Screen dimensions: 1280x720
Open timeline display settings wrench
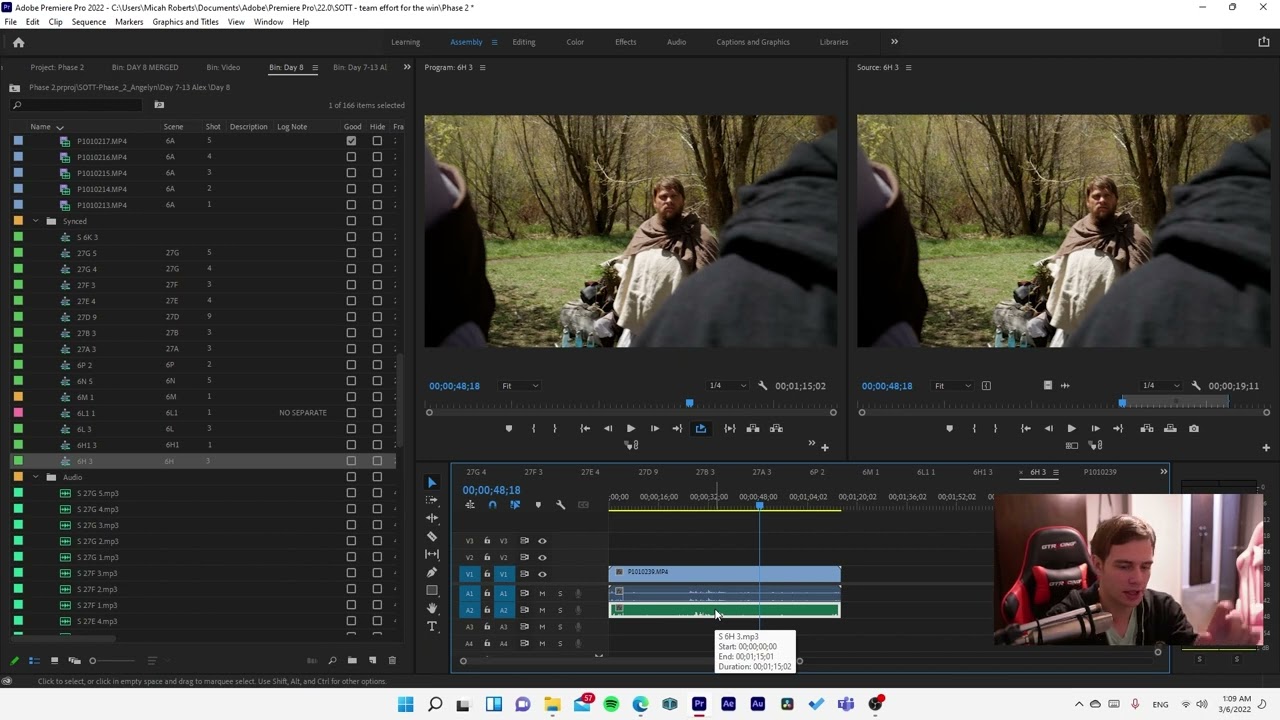560,505
